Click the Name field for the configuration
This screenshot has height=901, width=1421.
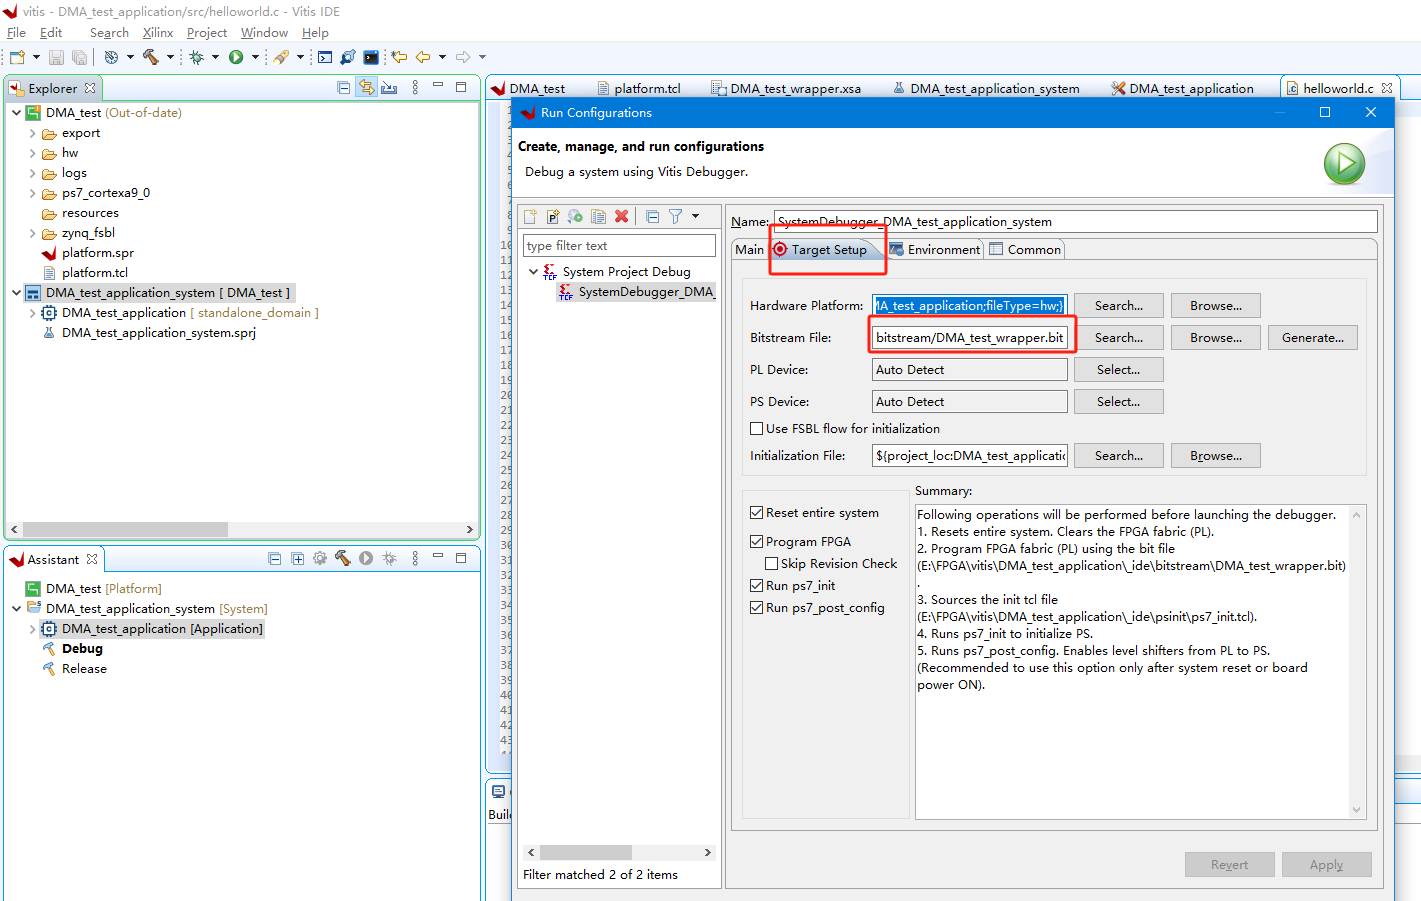point(1075,222)
